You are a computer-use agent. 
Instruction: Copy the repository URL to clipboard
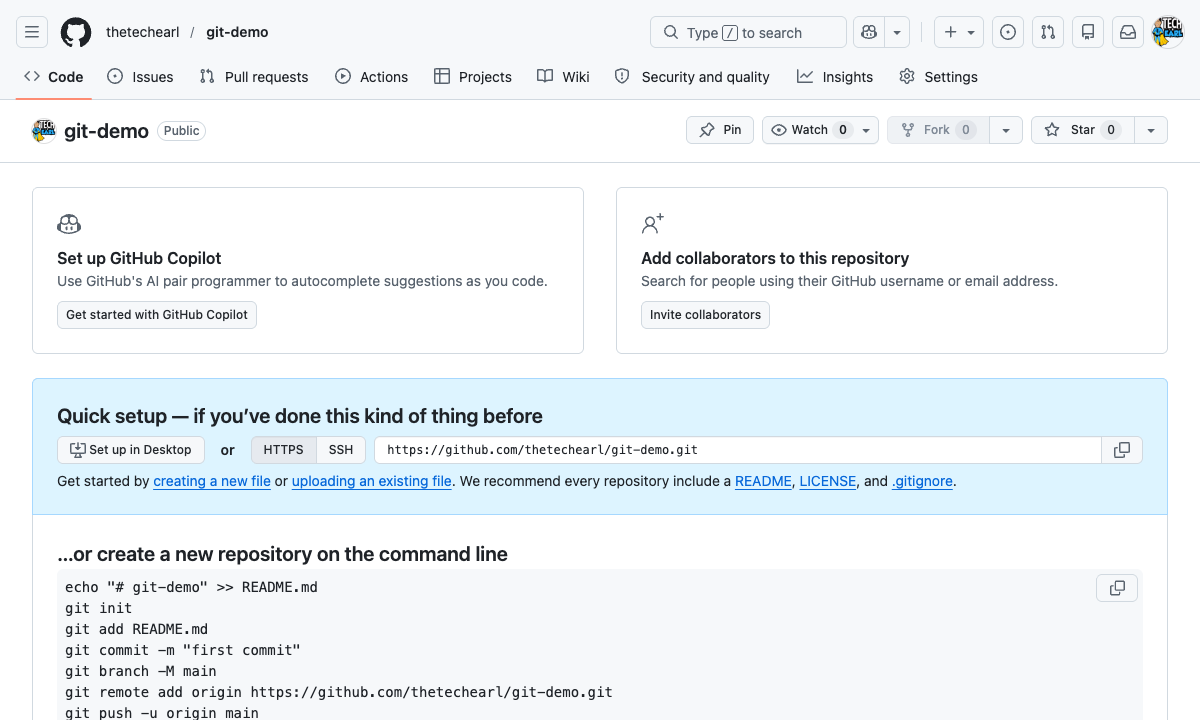(x=1122, y=450)
